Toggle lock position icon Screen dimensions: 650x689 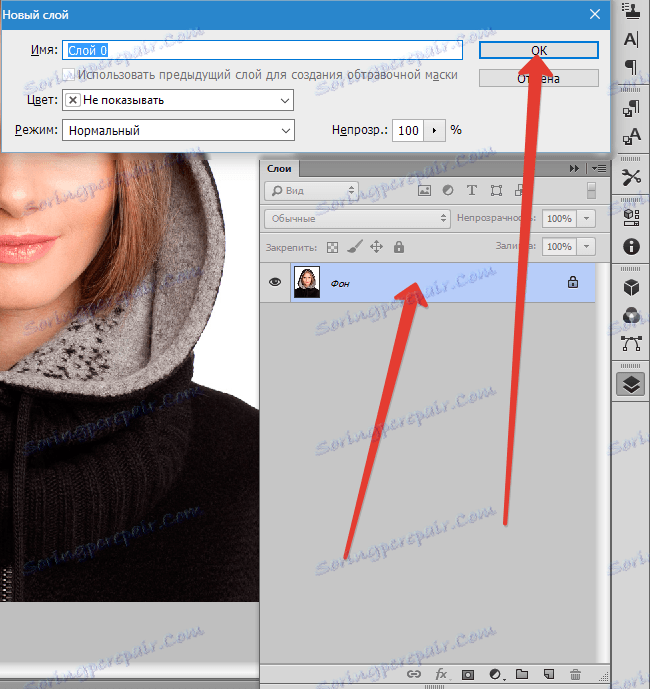click(376, 247)
